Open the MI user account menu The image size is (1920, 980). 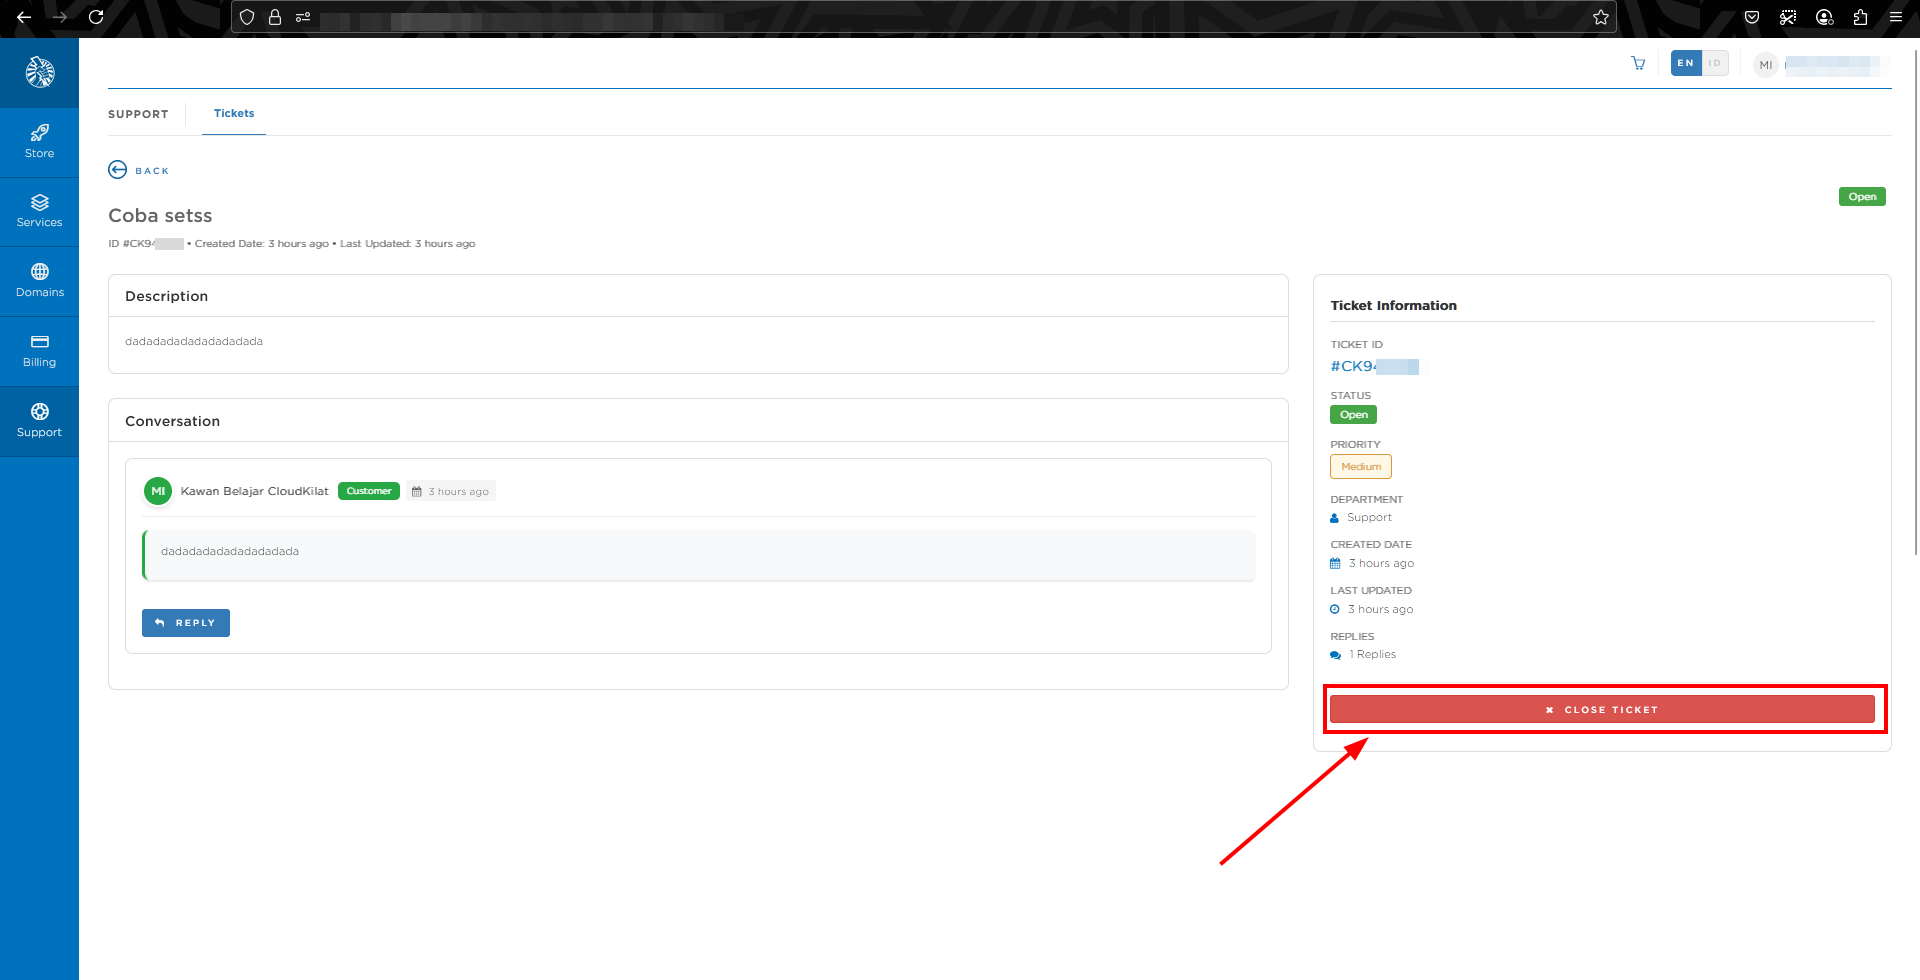click(1766, 65)
